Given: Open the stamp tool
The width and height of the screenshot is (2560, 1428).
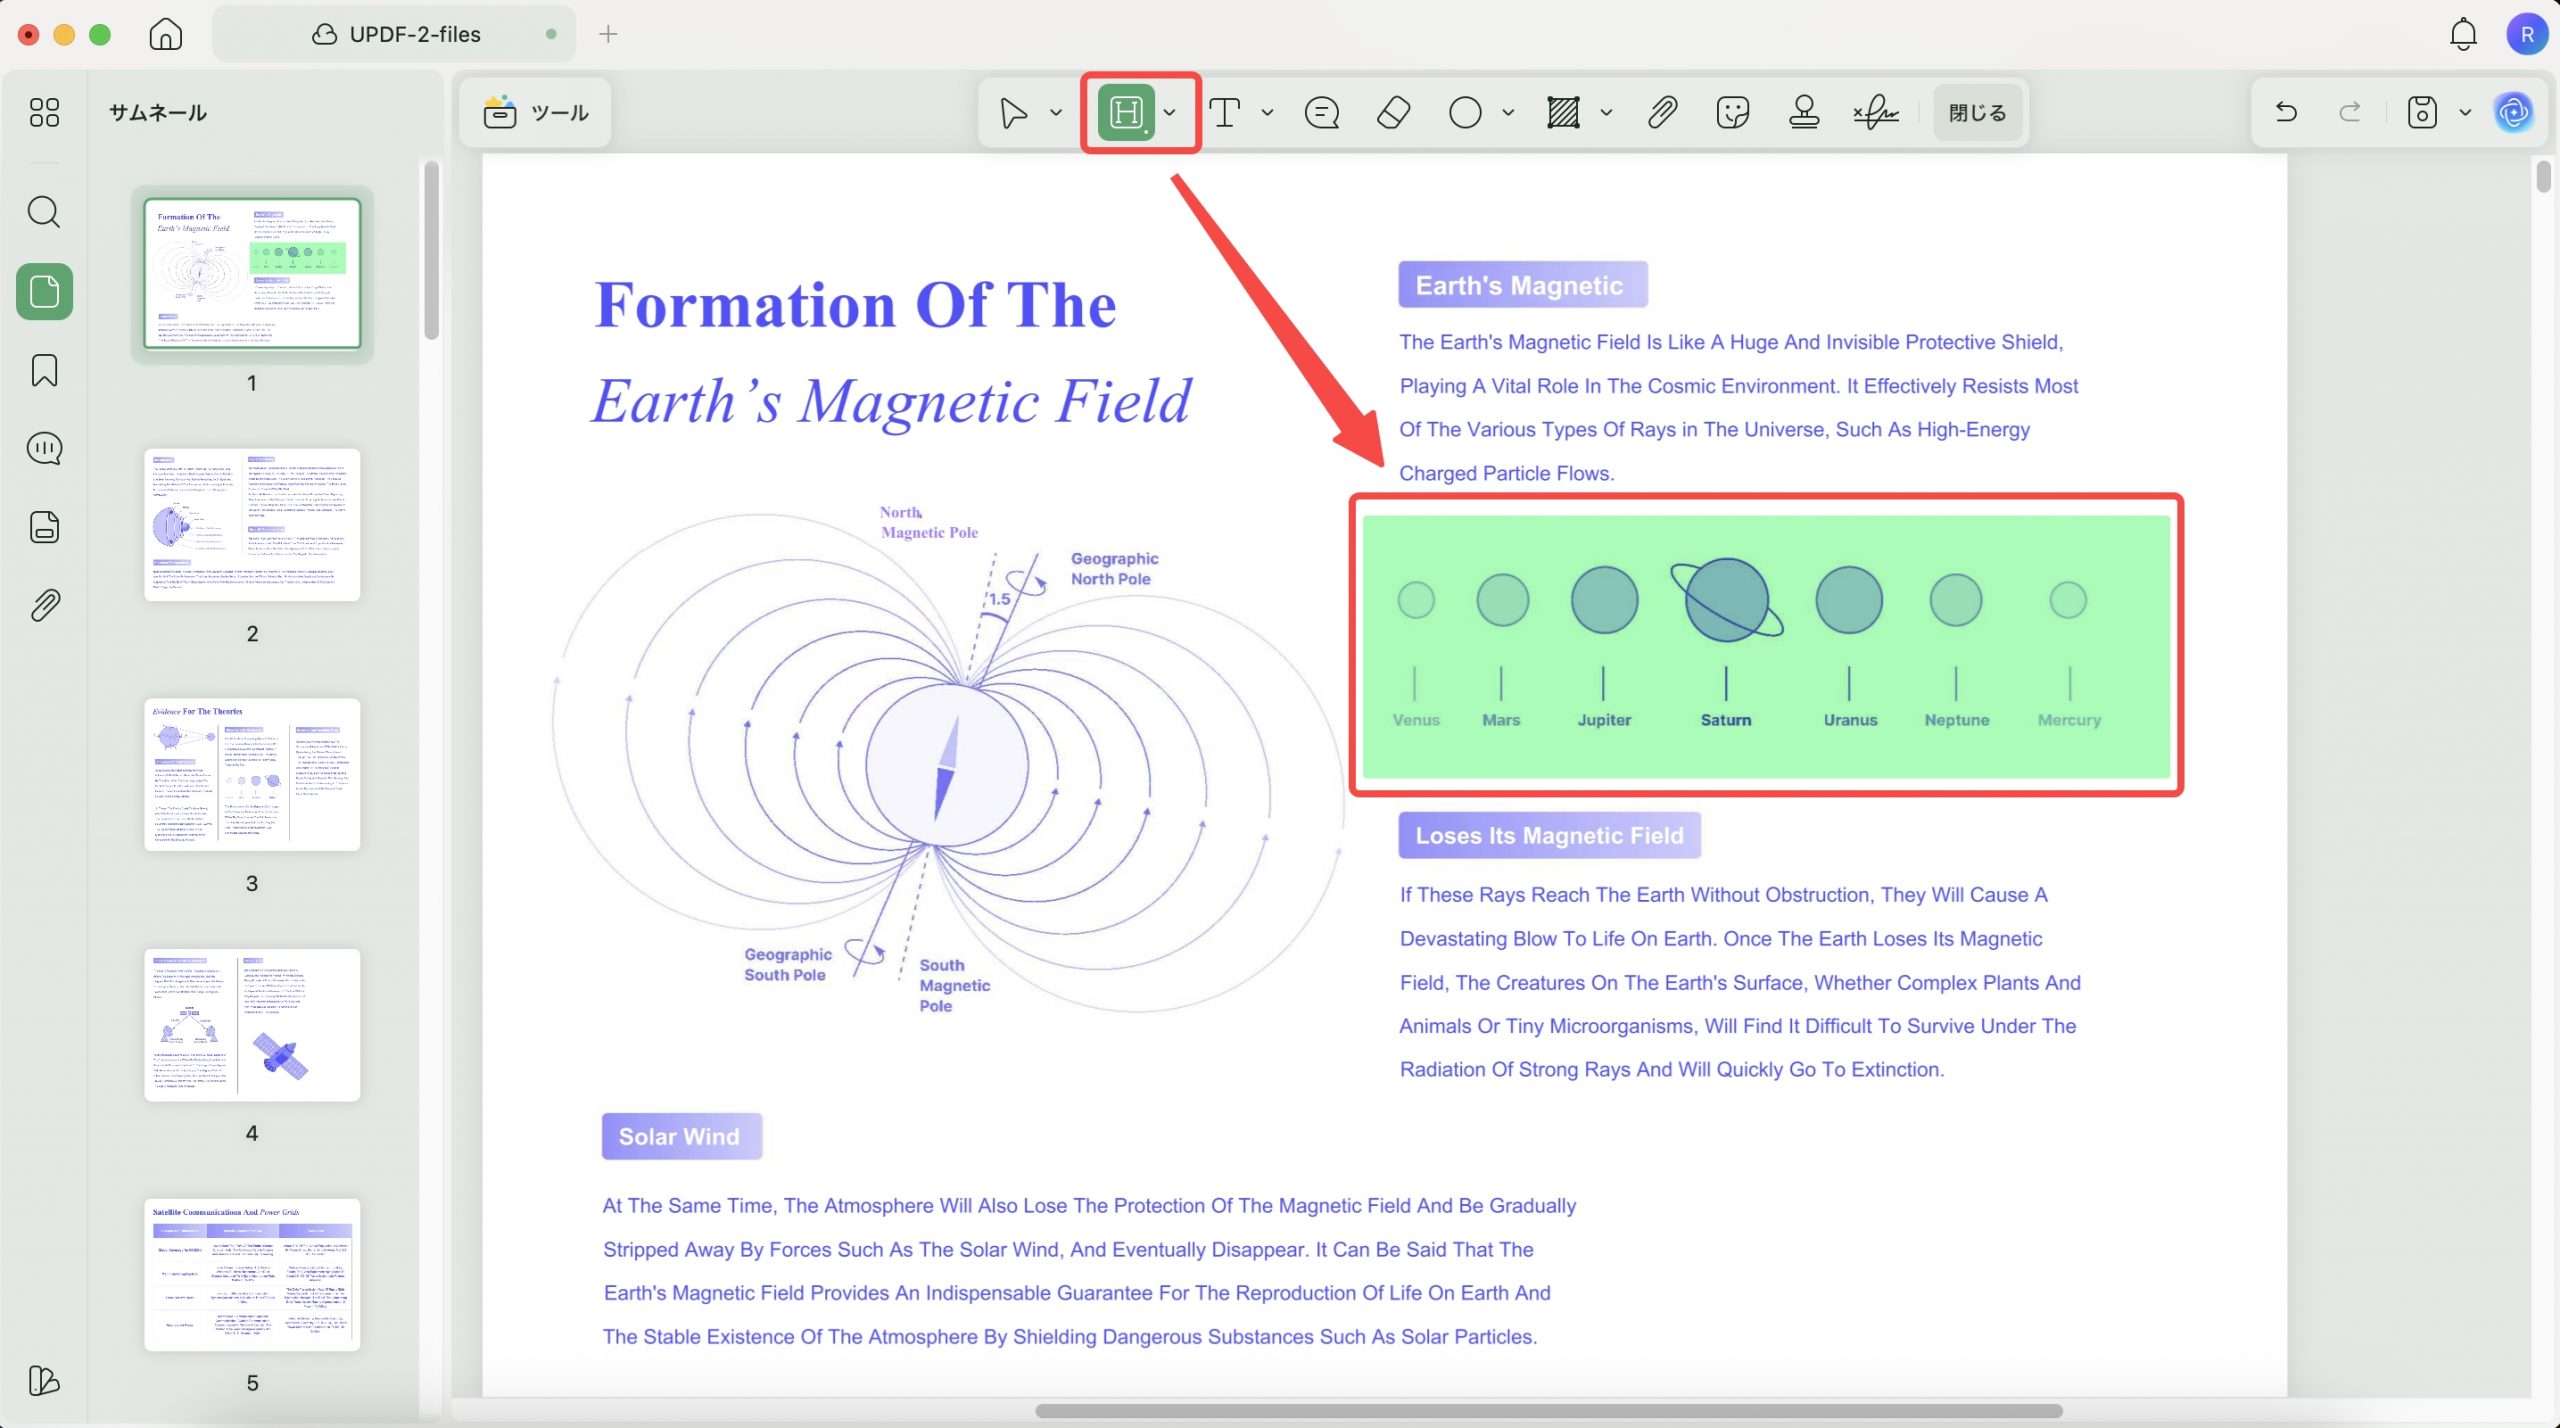Looking at the screenshot, I should point(1804,113).
